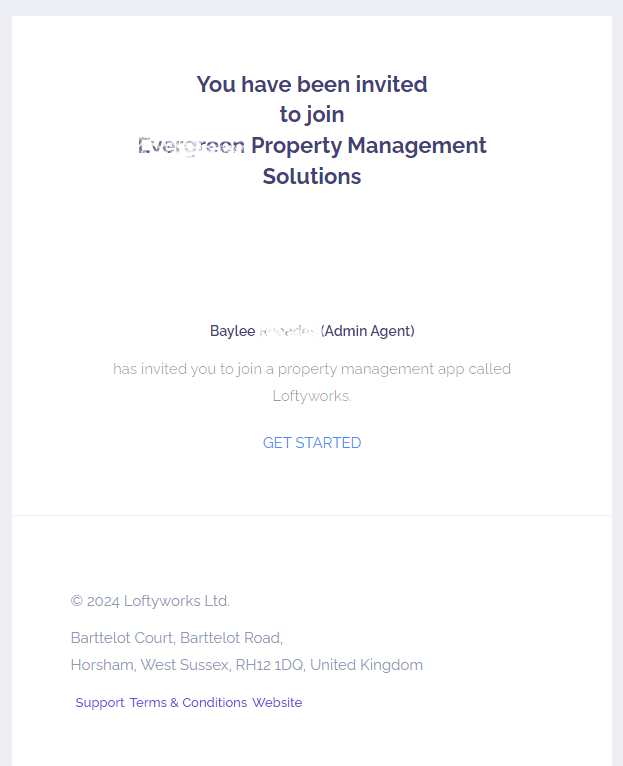Click the '(Admin Agent)' role label
This screenshot has width=623, height=766.
click(x=367, y=331)
